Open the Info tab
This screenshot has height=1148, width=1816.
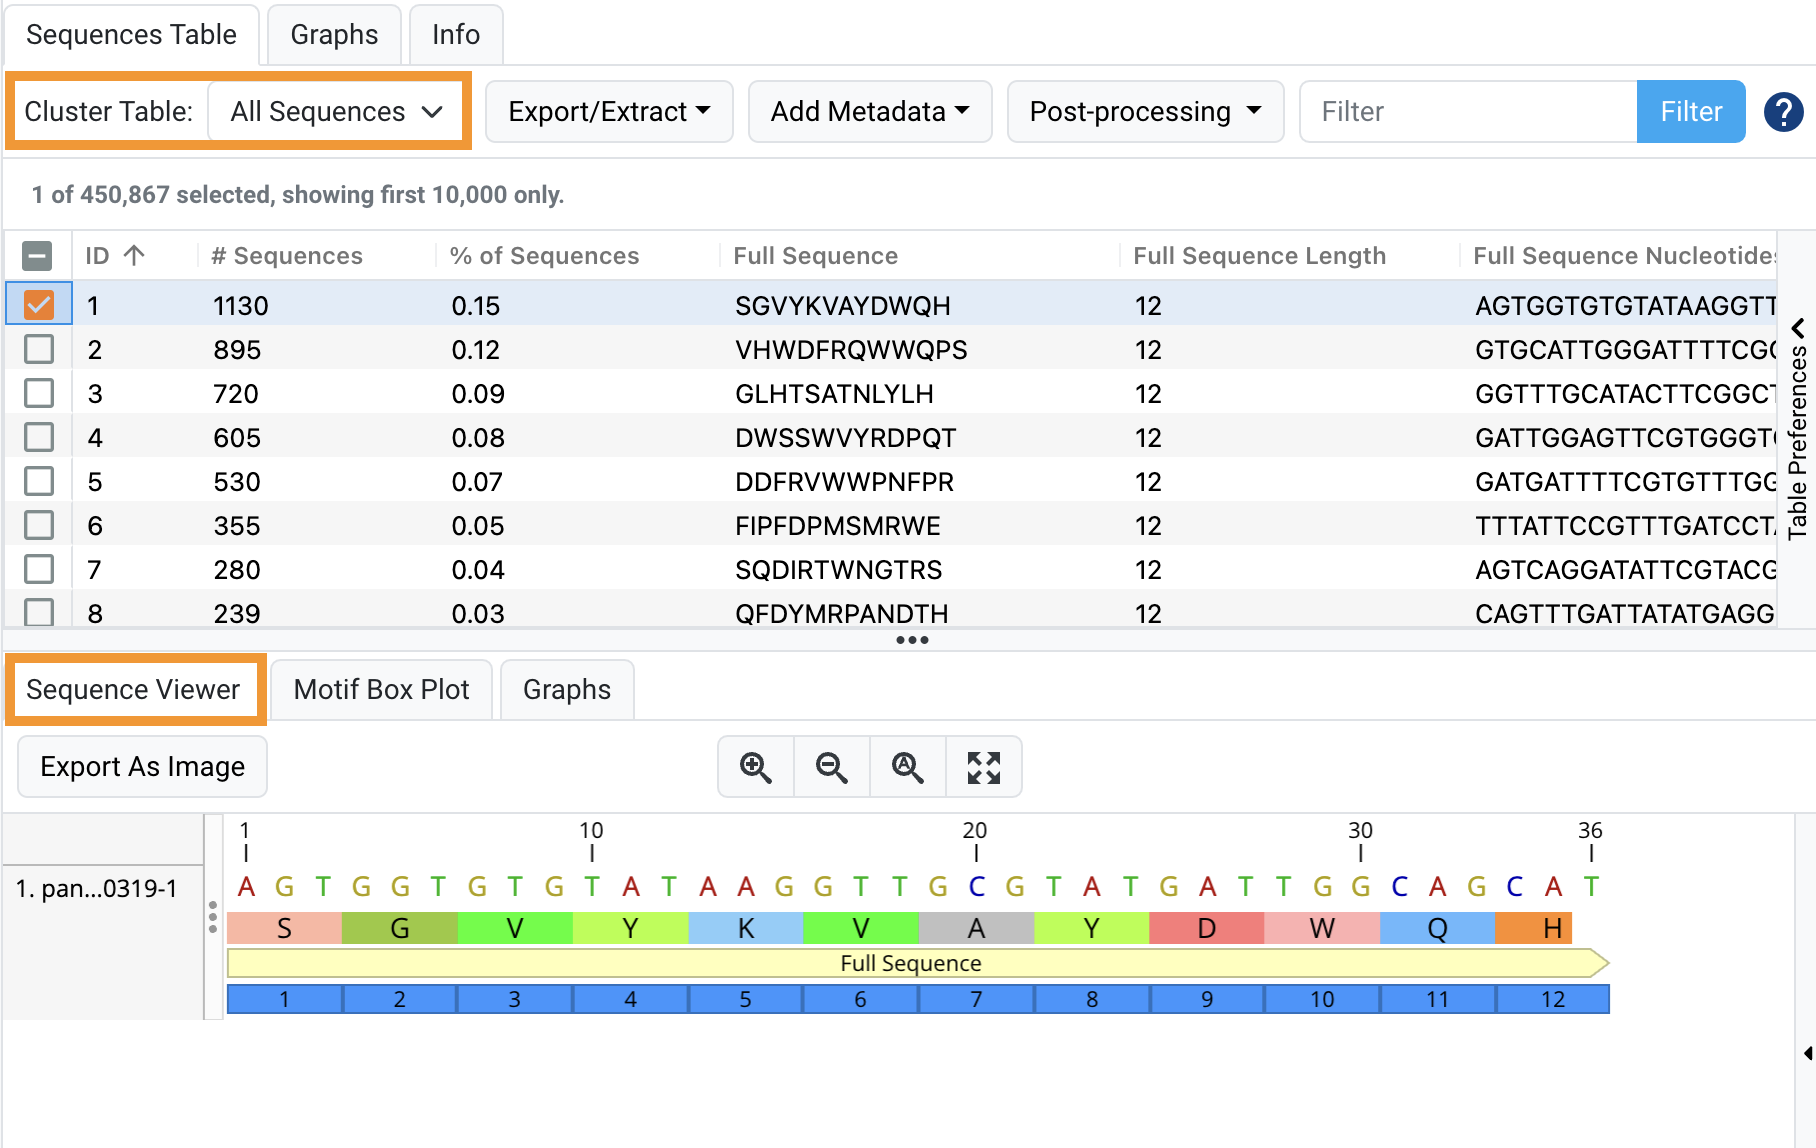pyautogui.click(x=456, y=35)
